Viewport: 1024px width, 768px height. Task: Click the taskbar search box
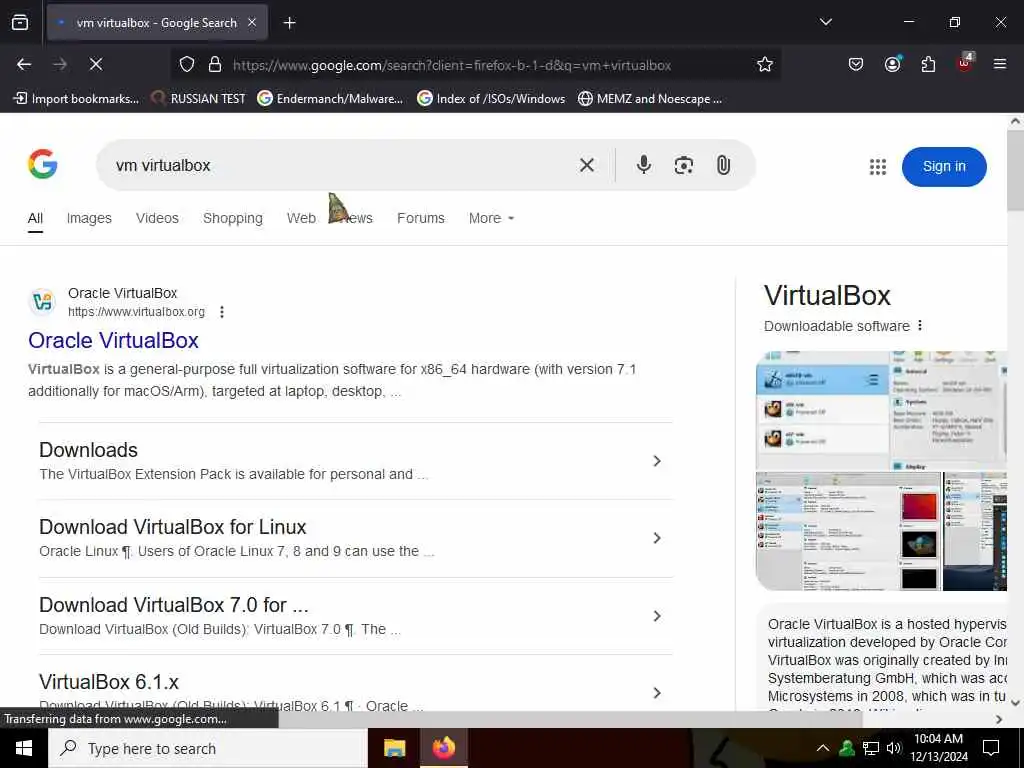coord(208,748)
